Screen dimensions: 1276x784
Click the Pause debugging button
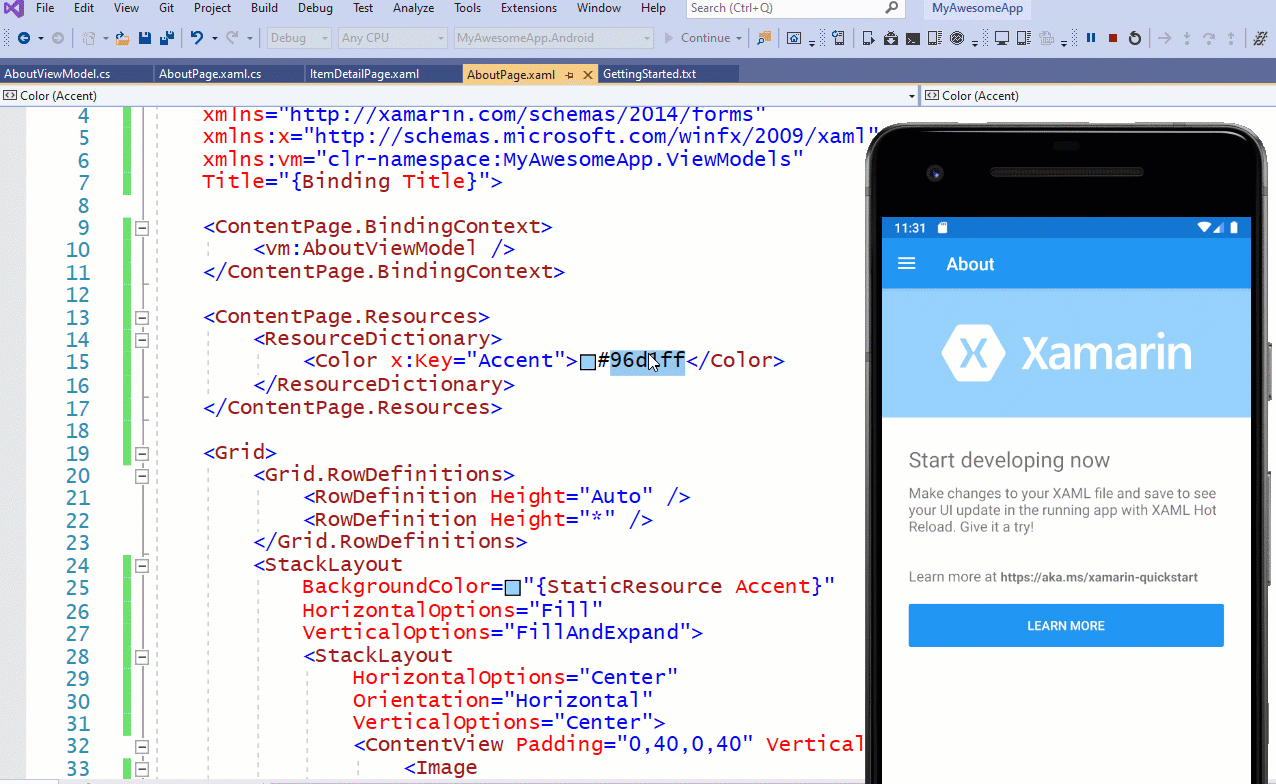(x=1092, y=38)
